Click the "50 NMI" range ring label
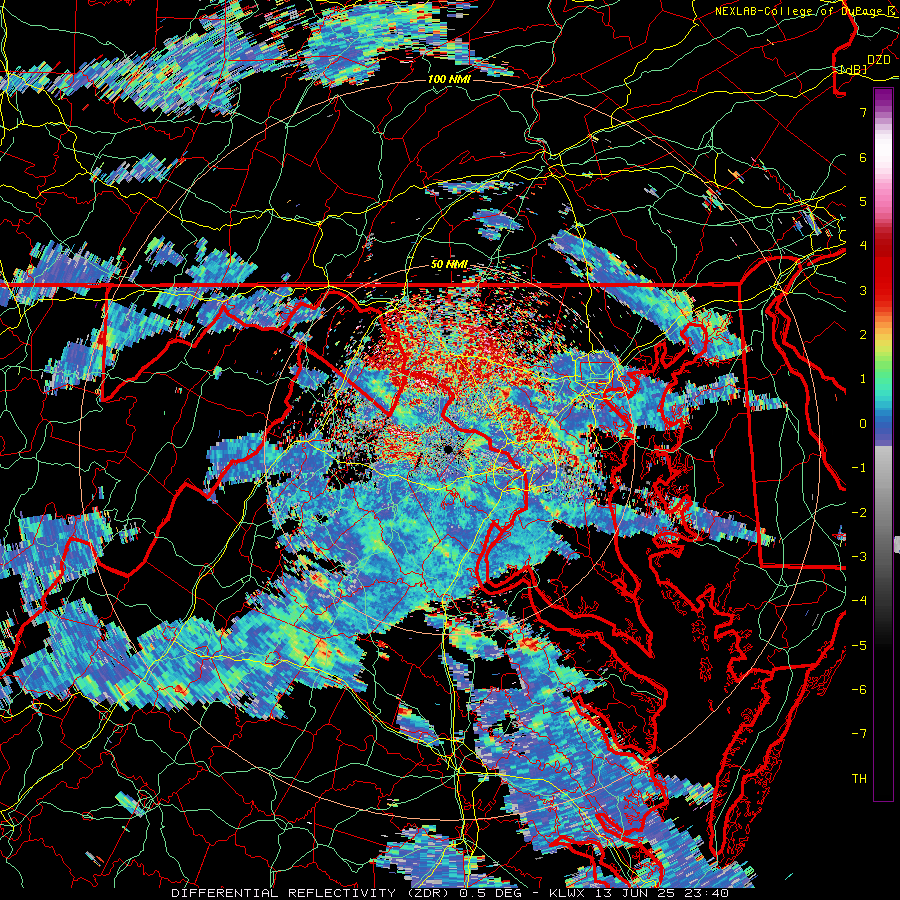Screen dimensions: 900x900 449,265
